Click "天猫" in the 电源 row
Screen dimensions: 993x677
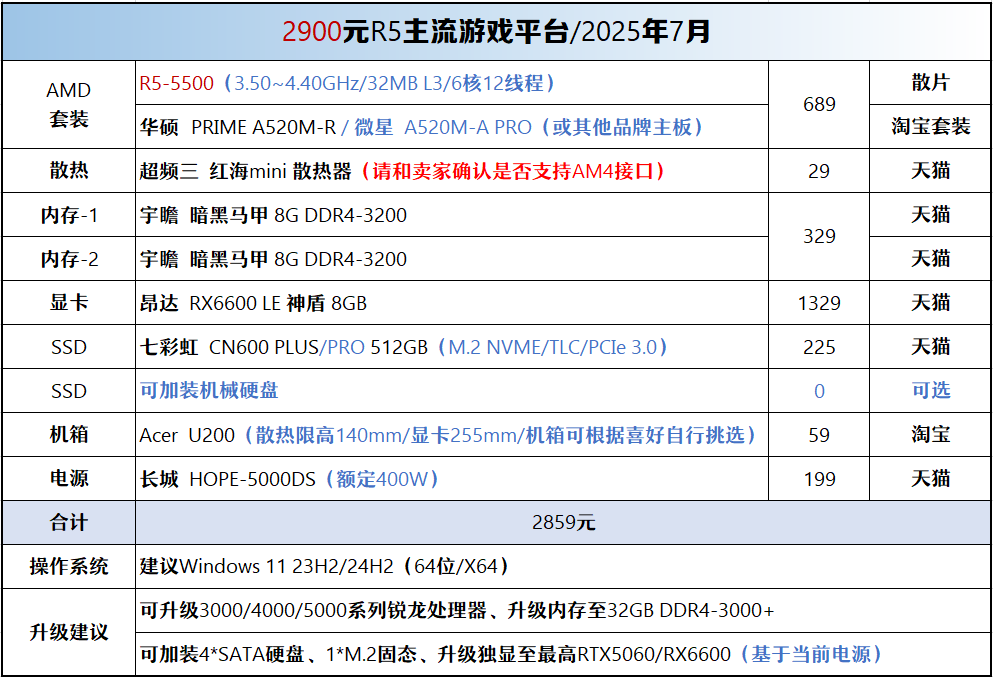pyautogui.click(x=930, y=479)
